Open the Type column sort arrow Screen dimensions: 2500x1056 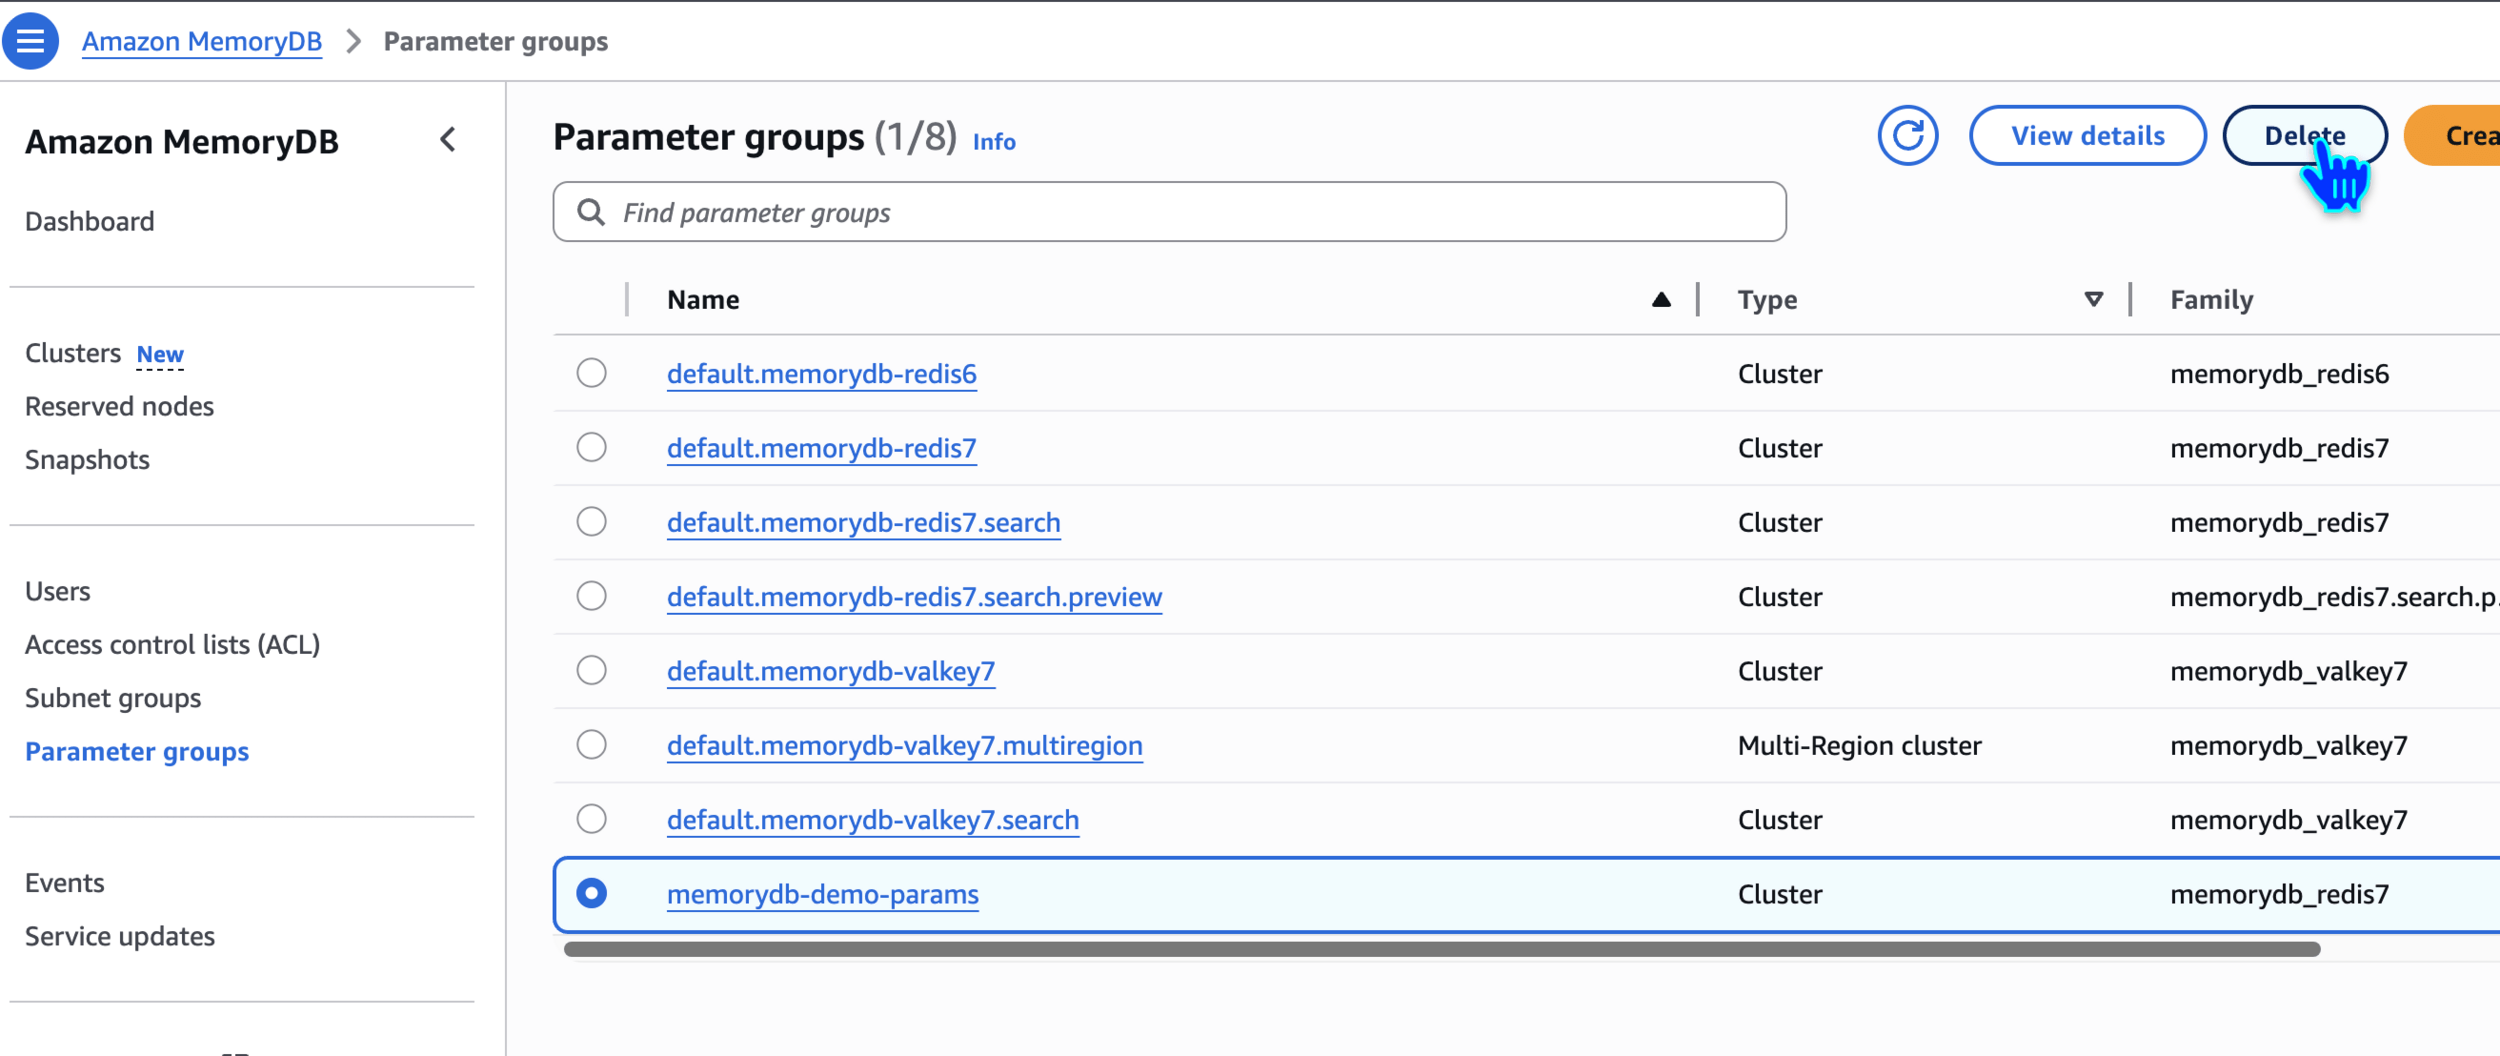coord(2093,299)
